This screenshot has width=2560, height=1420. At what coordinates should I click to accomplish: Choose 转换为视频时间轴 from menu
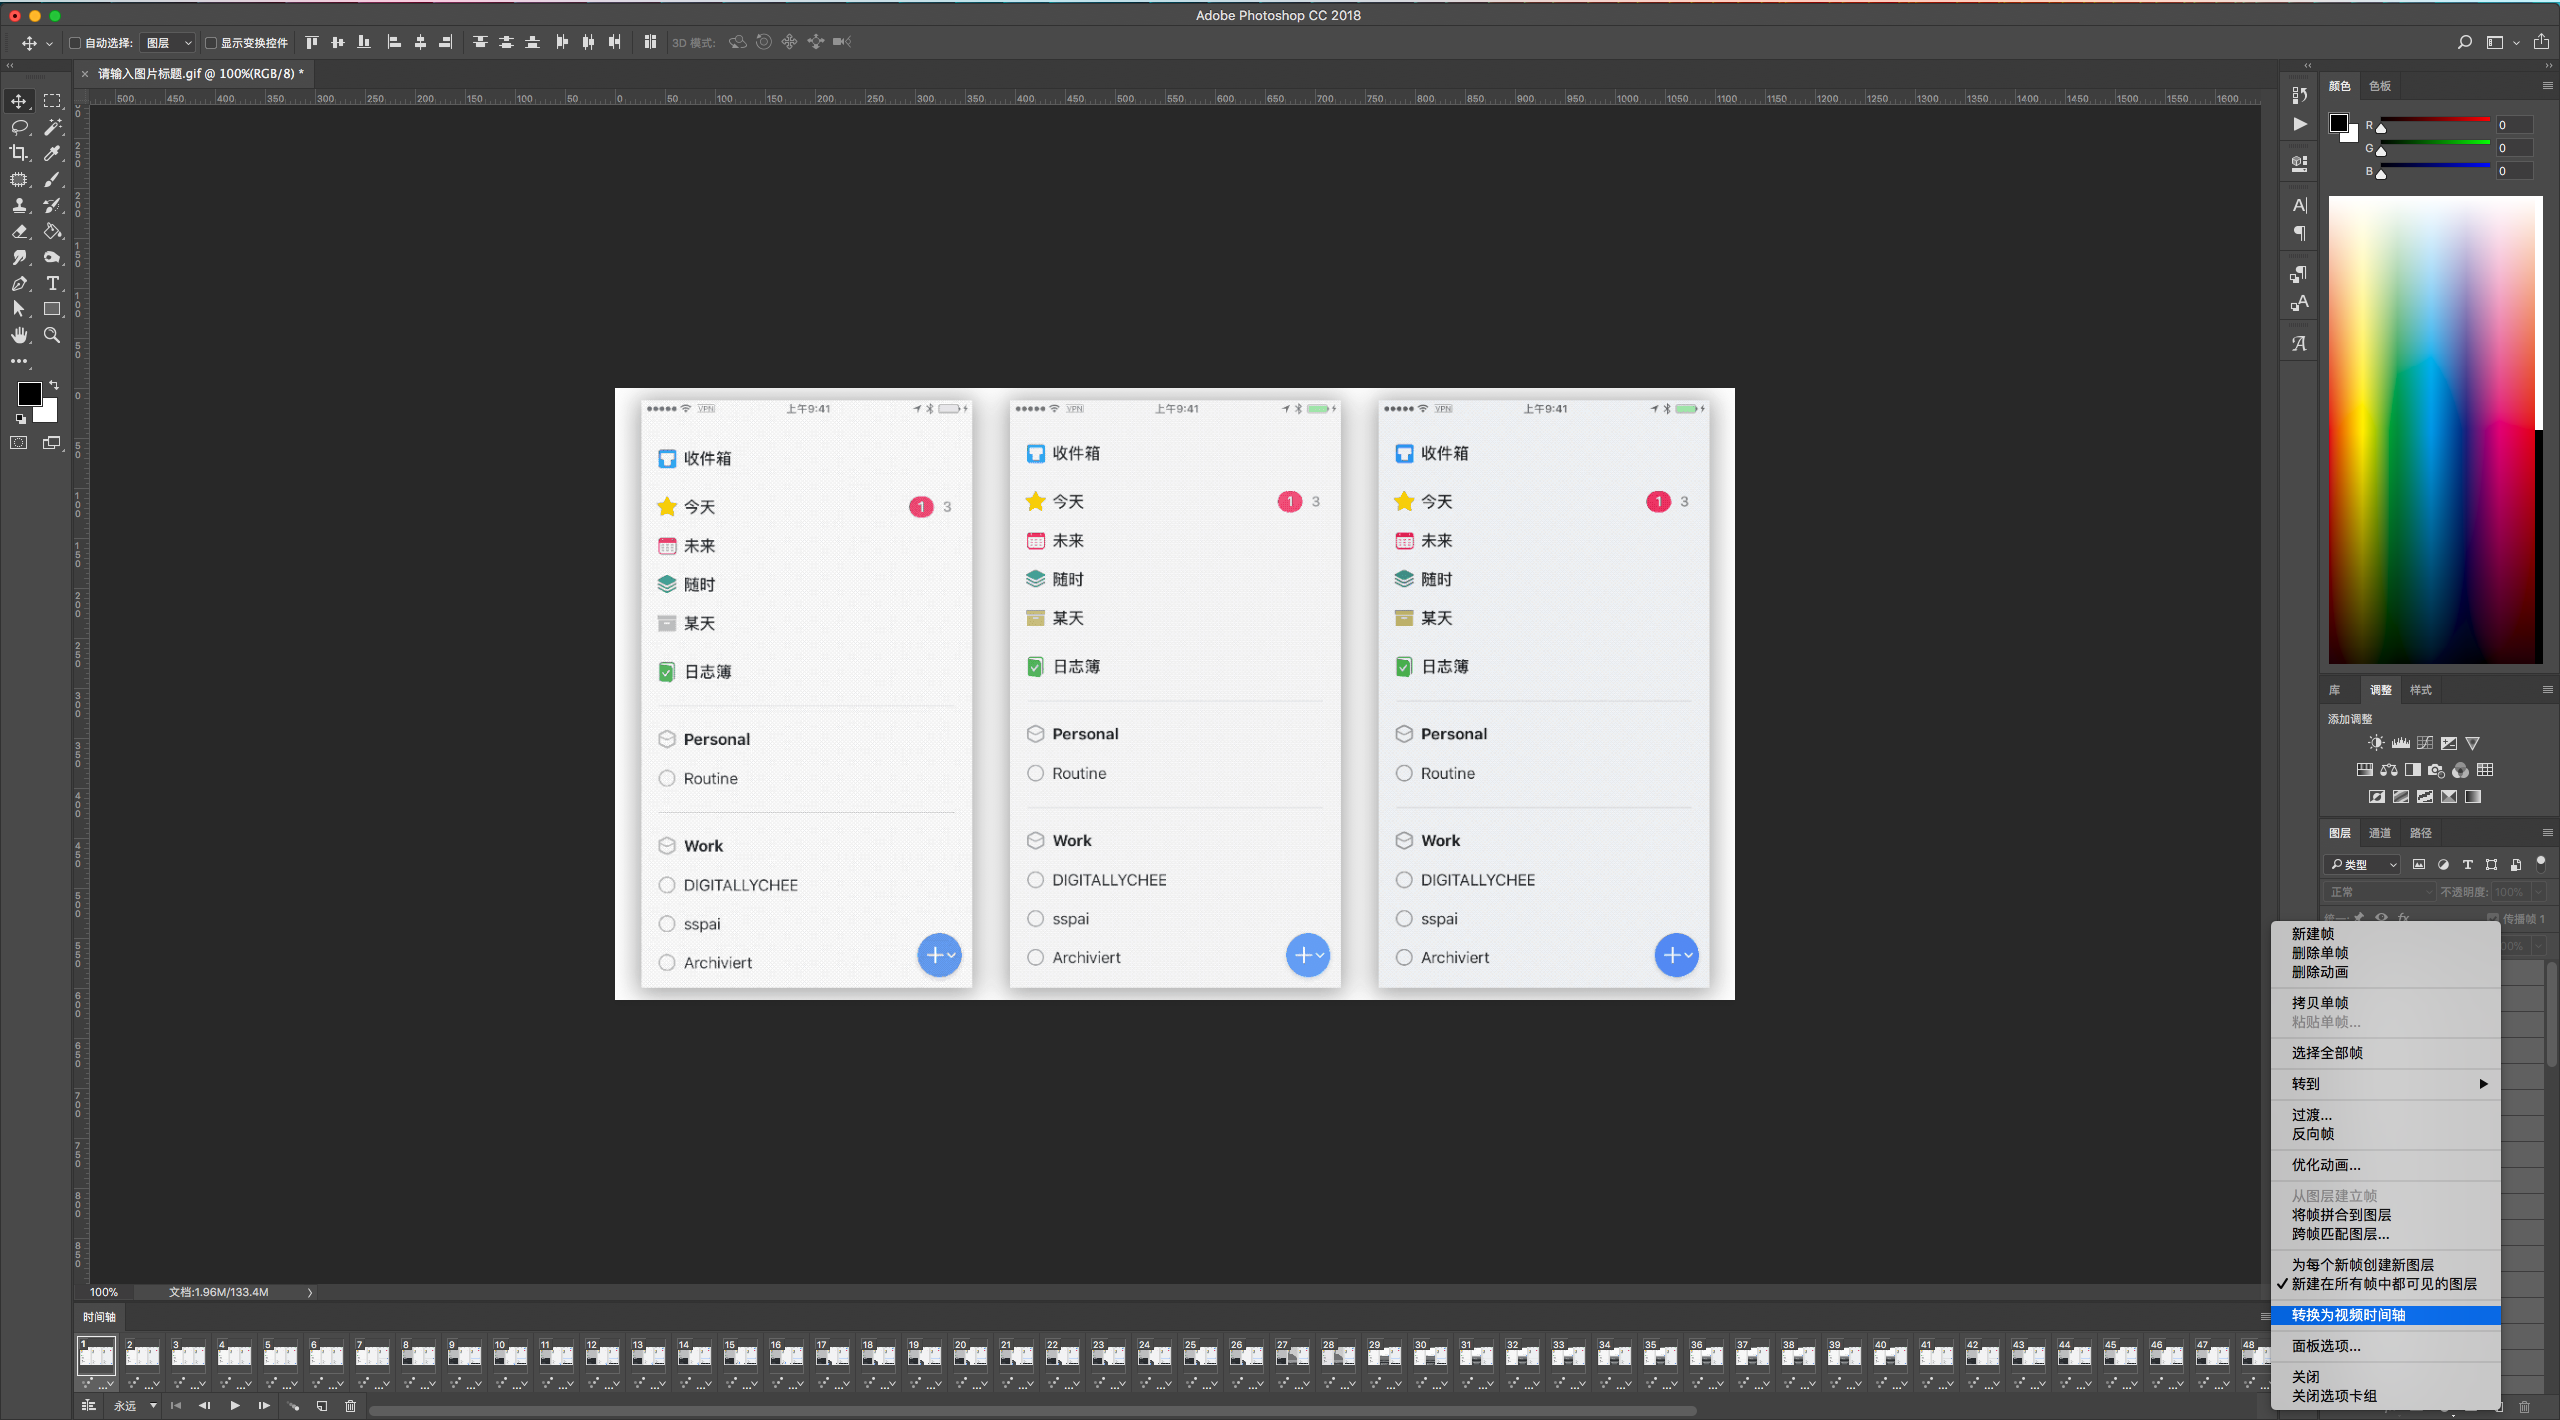click(x=2348, y=1315)
